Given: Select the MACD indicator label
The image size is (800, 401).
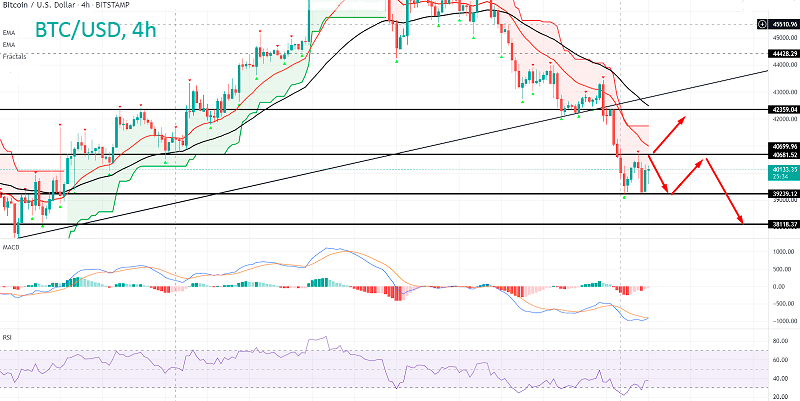Looking at the screenshot, I should click(11, 246).
